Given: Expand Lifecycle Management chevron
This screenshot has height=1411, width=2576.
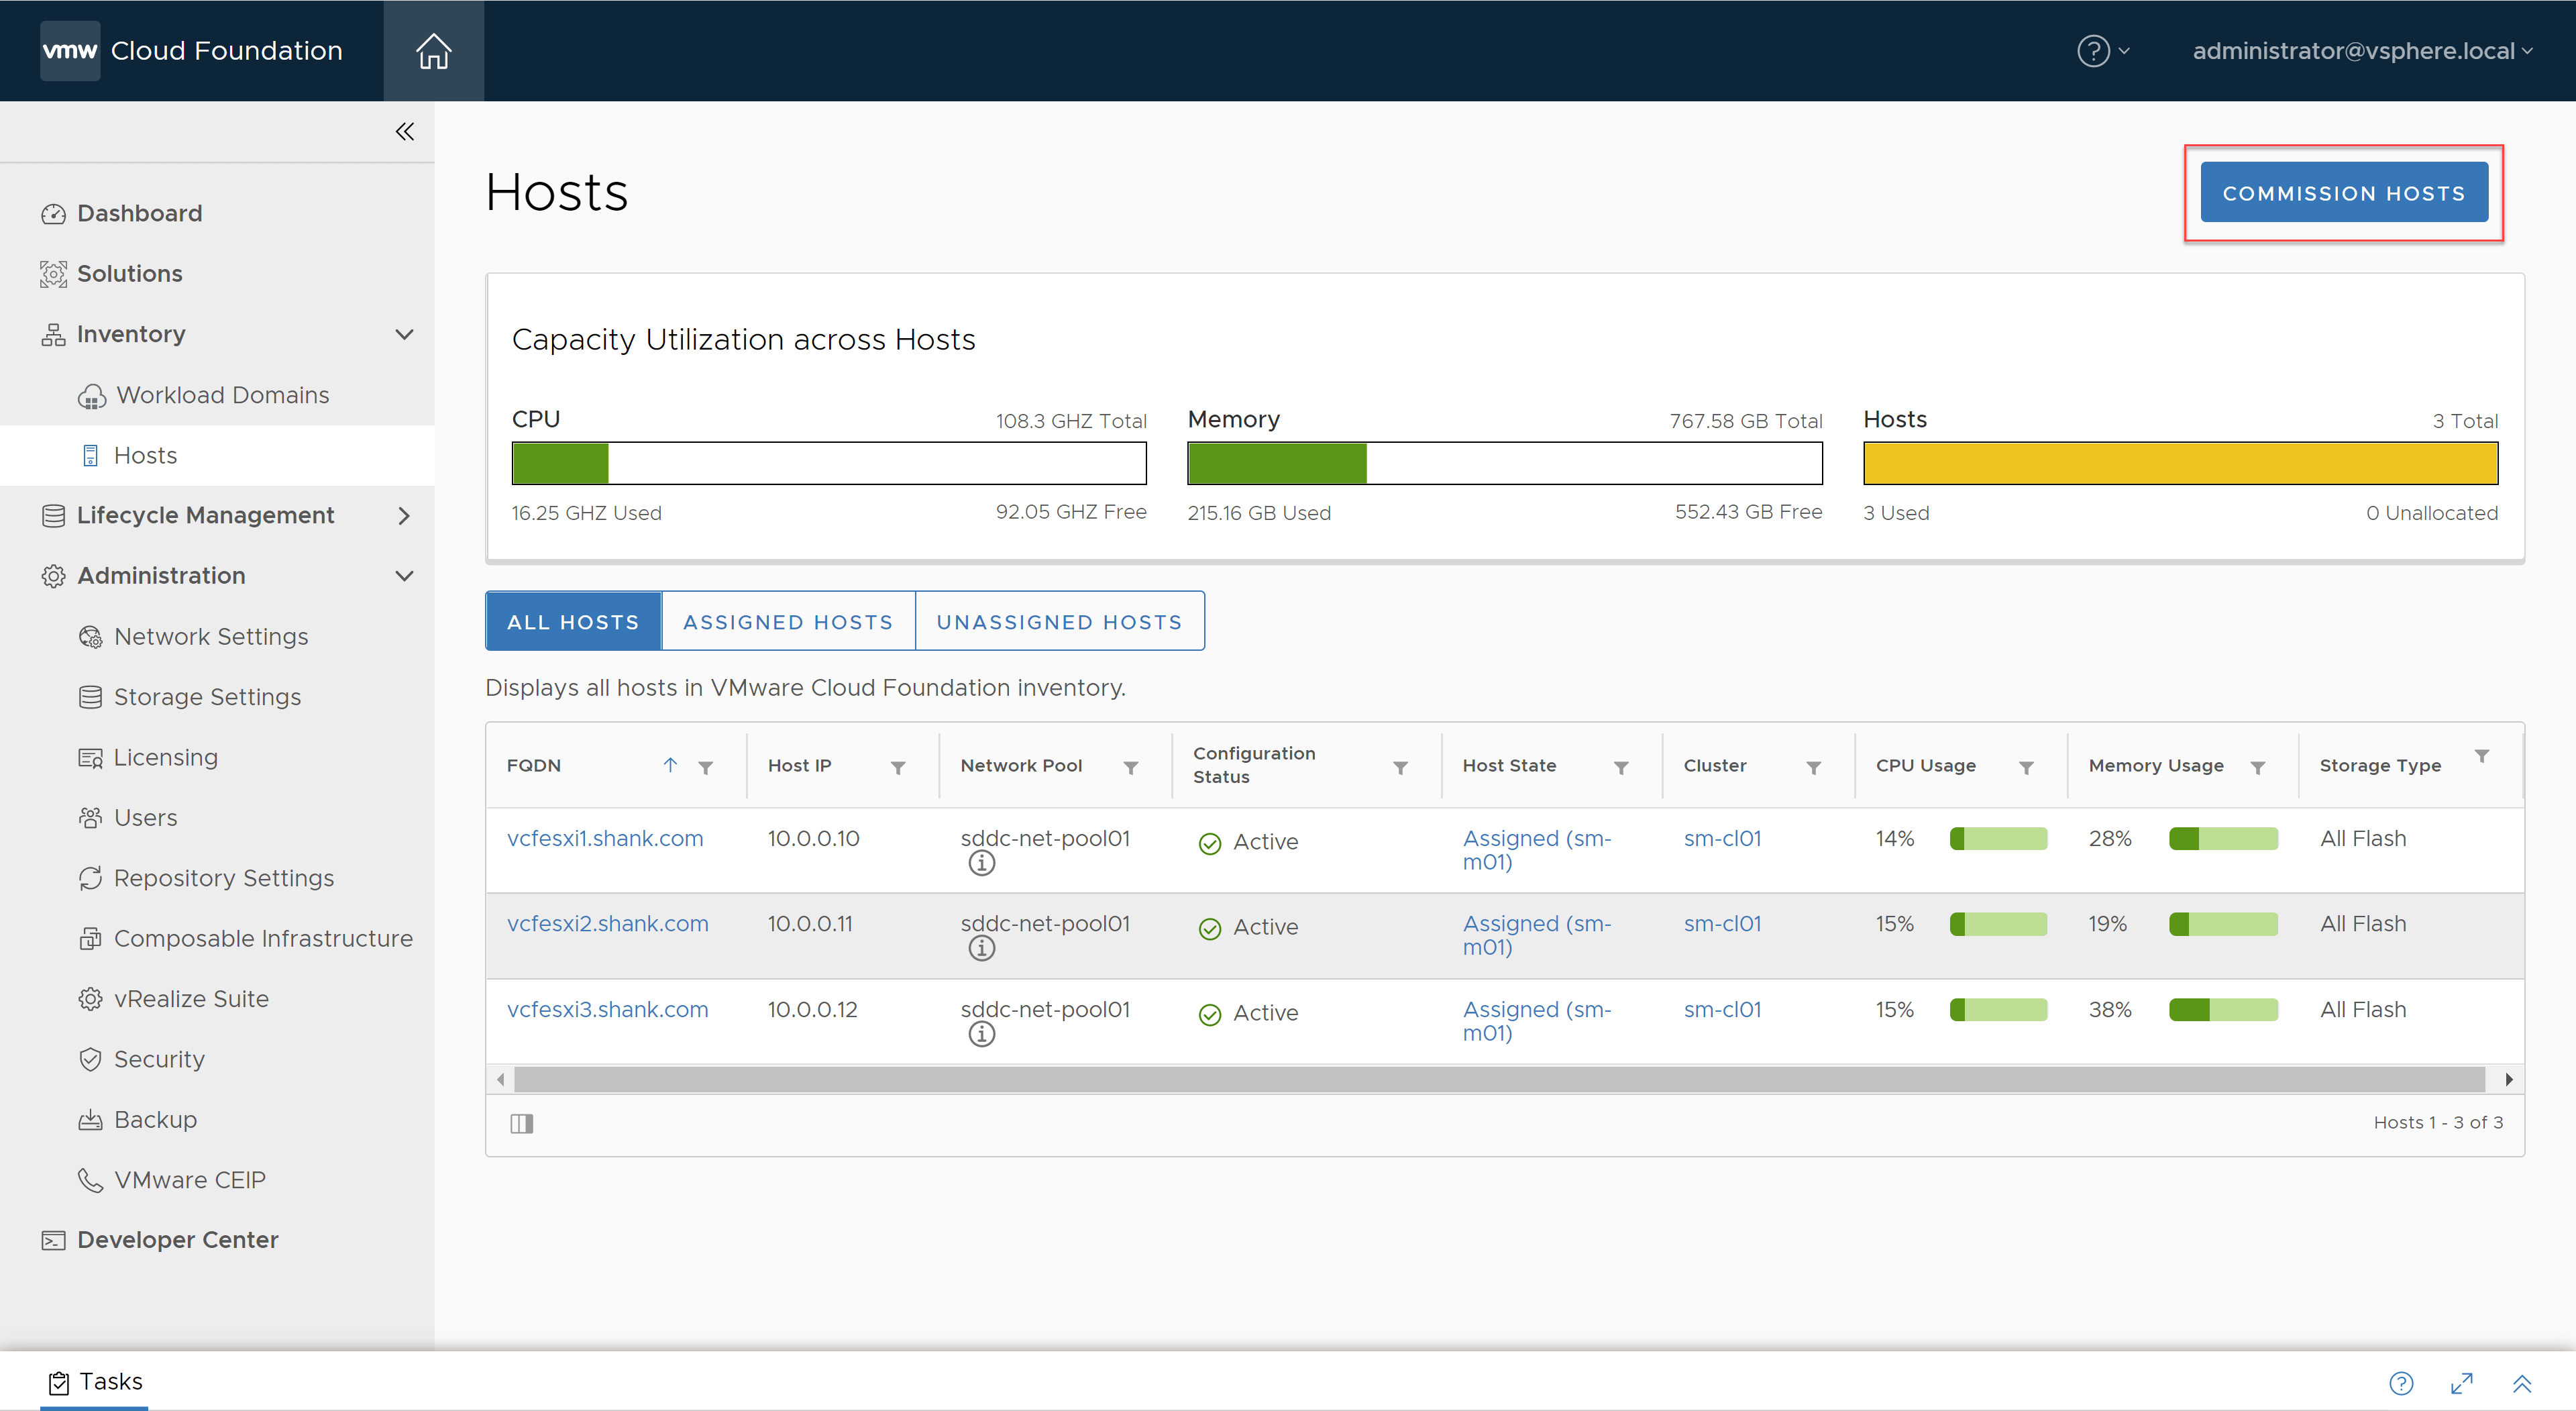Looking at the screenshot, I should point(404,515).
